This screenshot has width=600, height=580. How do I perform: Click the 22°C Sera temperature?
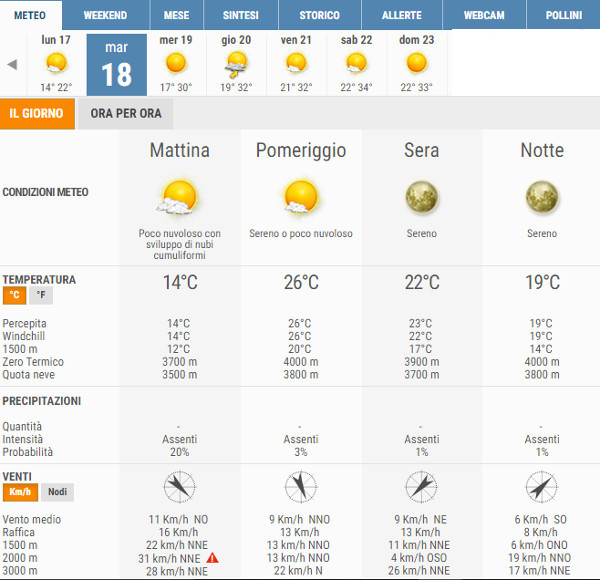[x=422, y=282]
